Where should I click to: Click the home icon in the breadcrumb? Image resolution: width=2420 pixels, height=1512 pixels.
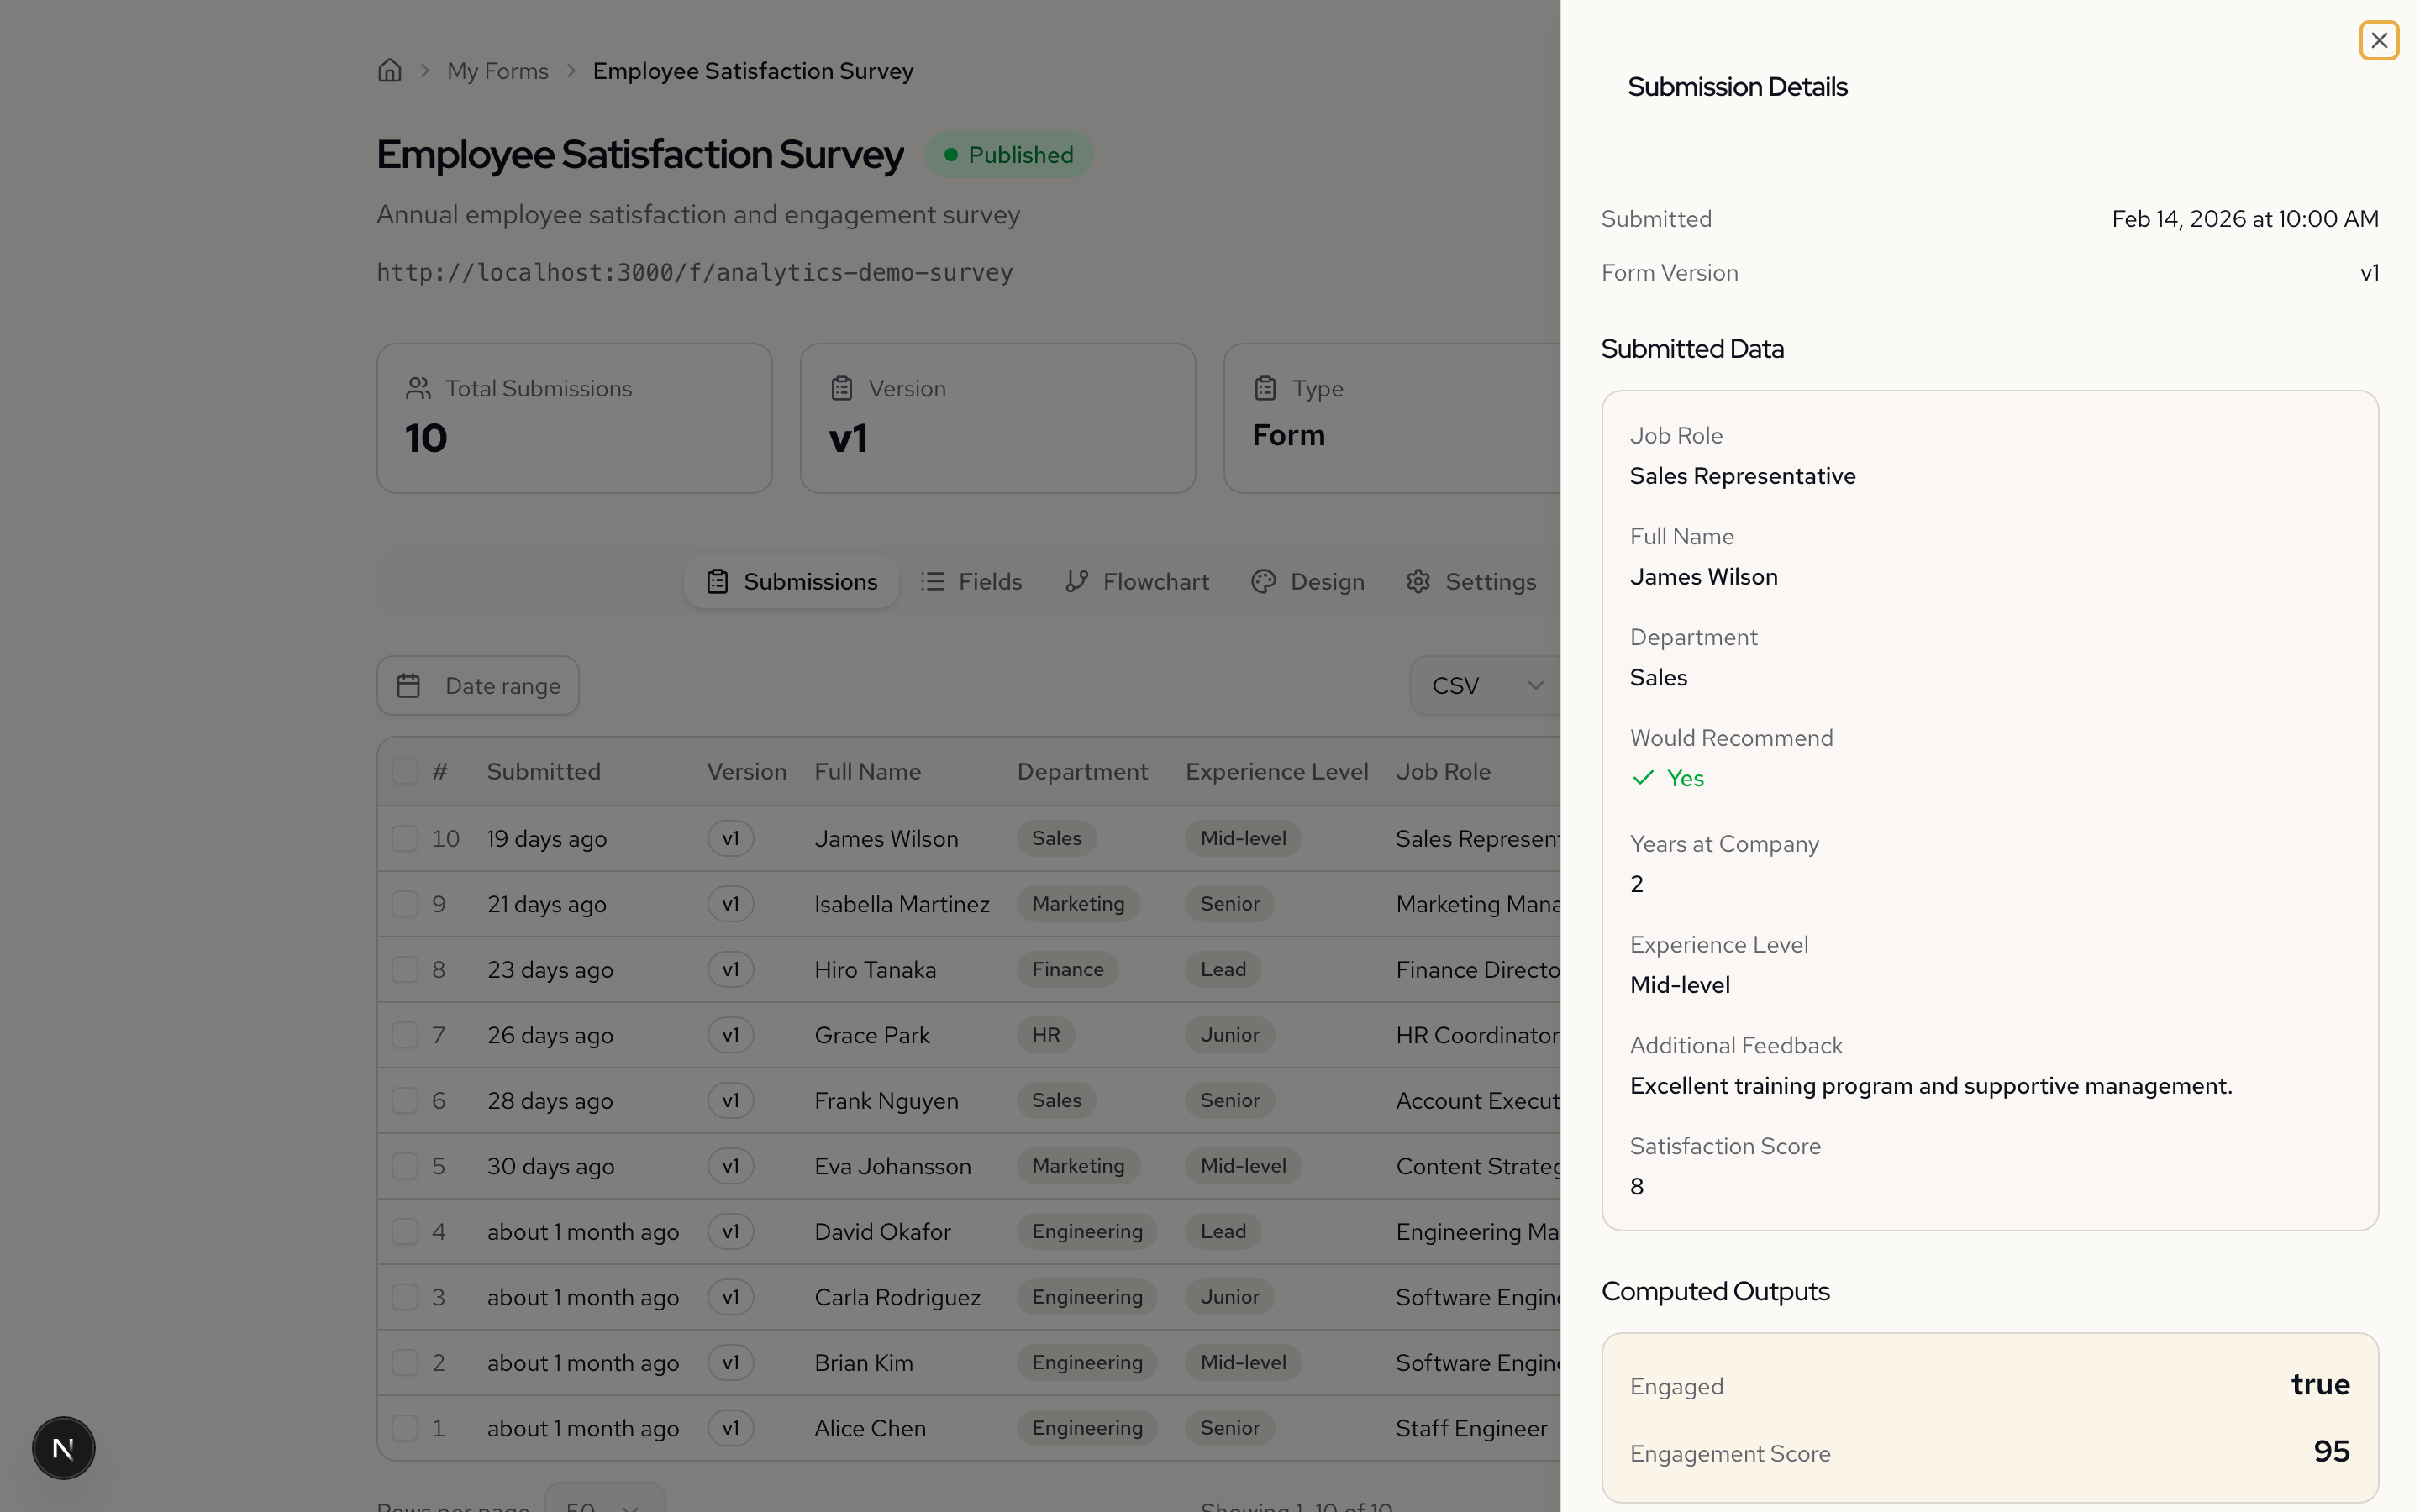click(390, 70)
